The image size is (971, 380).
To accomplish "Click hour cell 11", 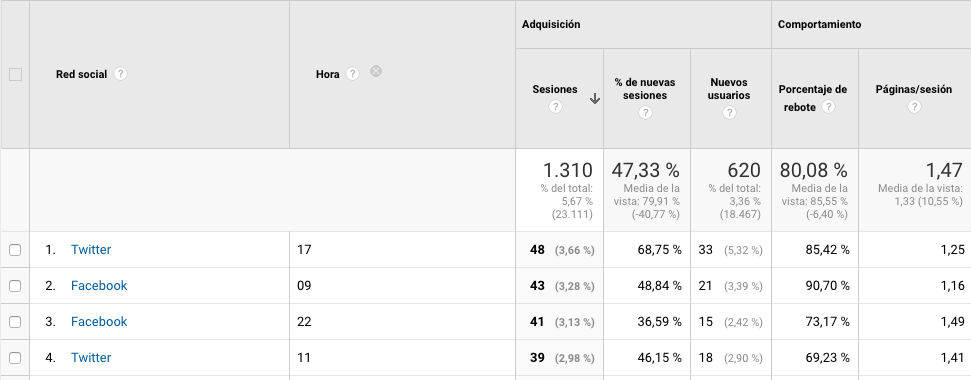I will click(304, 357).
